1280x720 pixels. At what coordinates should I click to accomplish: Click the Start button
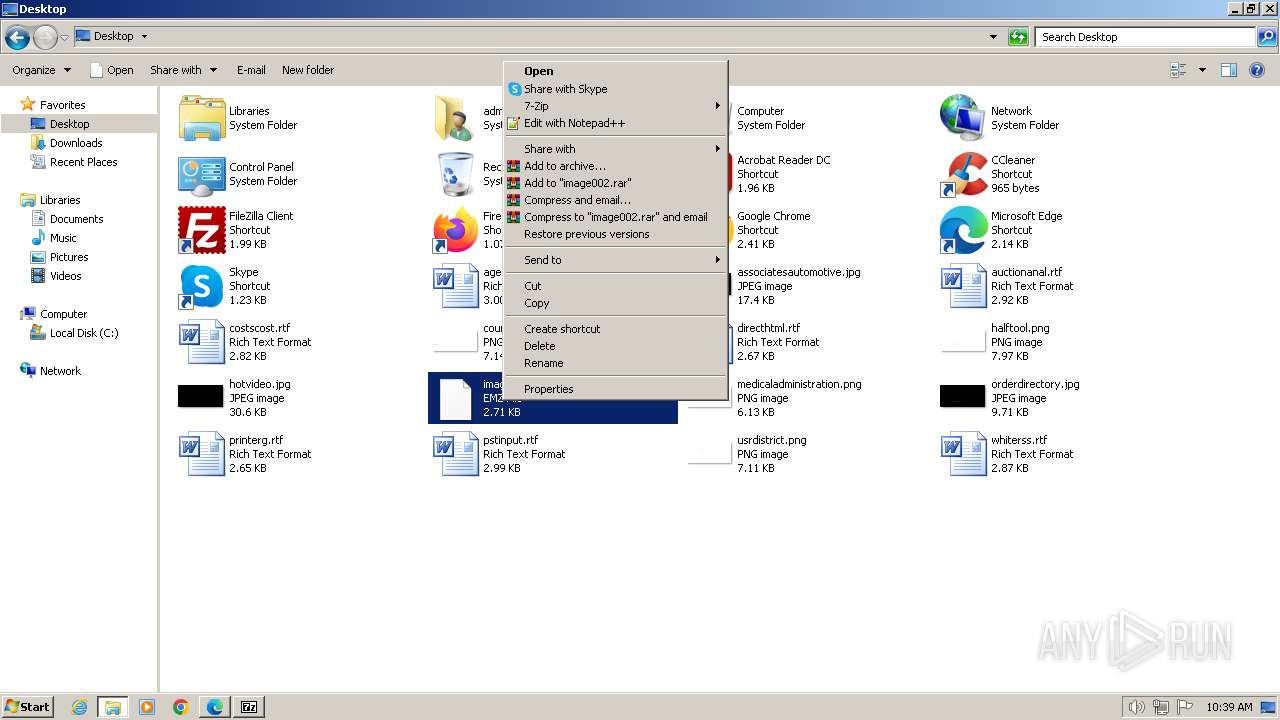pyautogui.click(x=27, y=707)
